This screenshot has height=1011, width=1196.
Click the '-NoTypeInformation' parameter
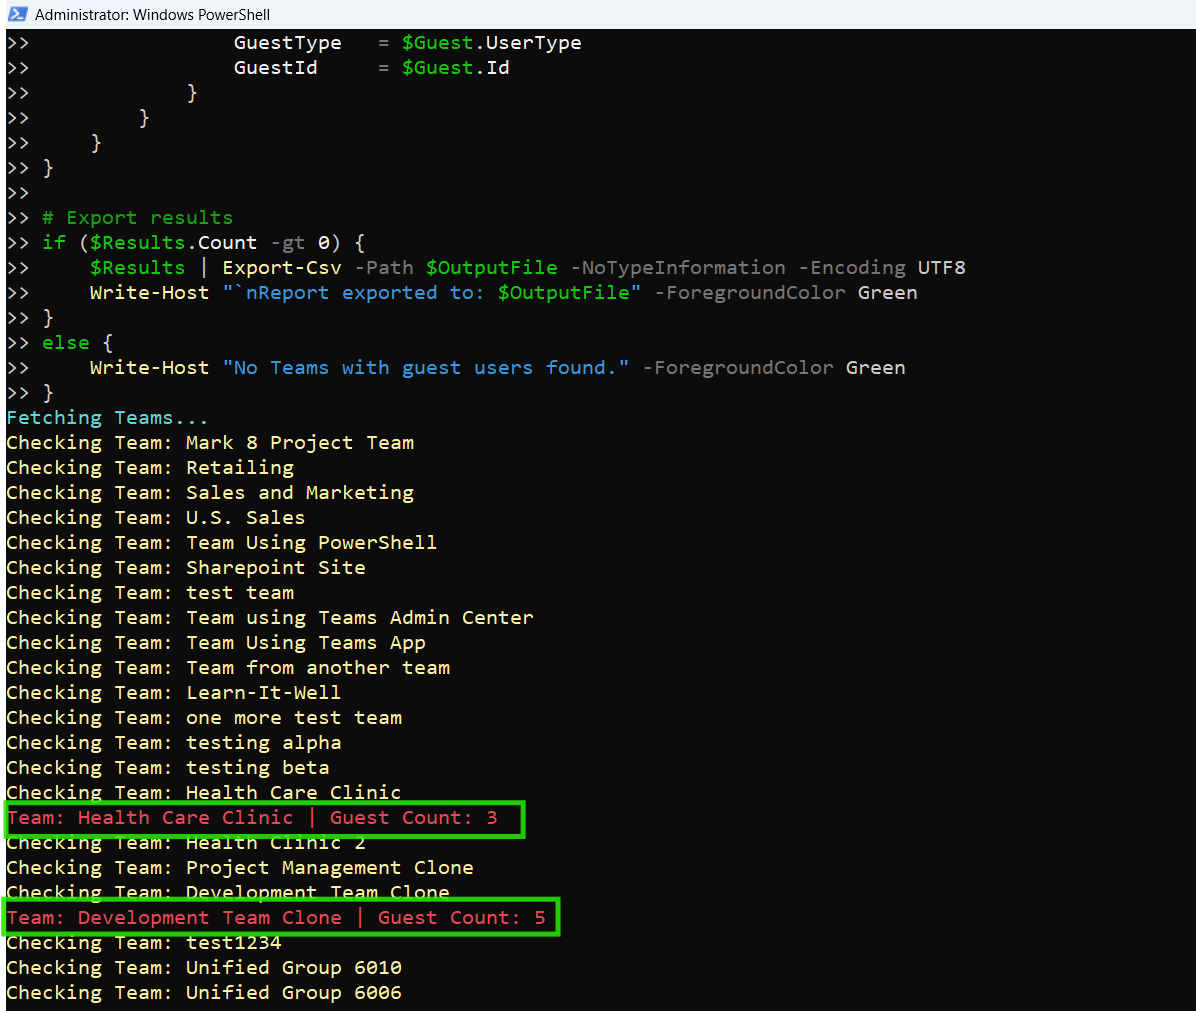678,268
